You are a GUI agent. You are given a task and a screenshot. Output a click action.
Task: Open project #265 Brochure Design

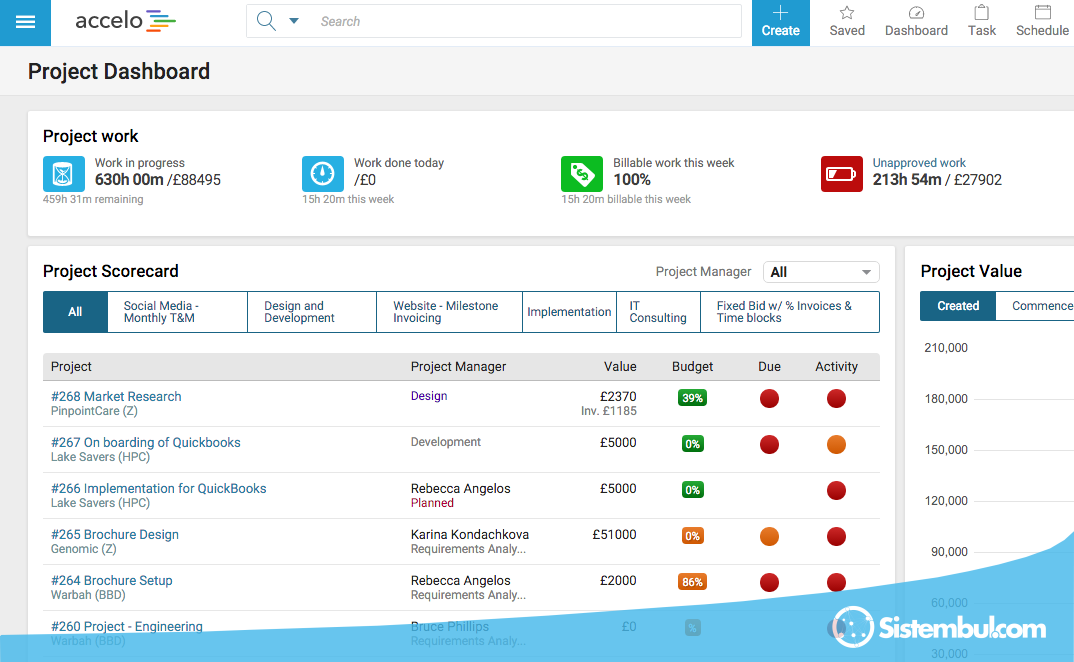[x=115, y=535]
